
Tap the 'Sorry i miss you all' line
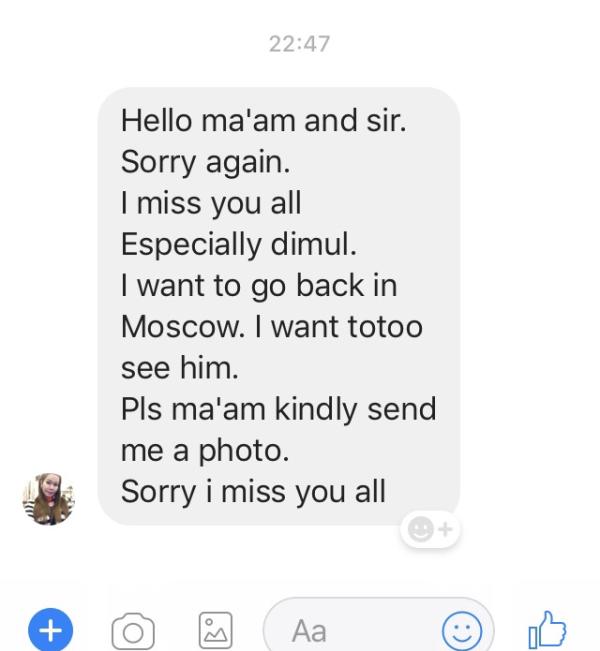(253, 492)
